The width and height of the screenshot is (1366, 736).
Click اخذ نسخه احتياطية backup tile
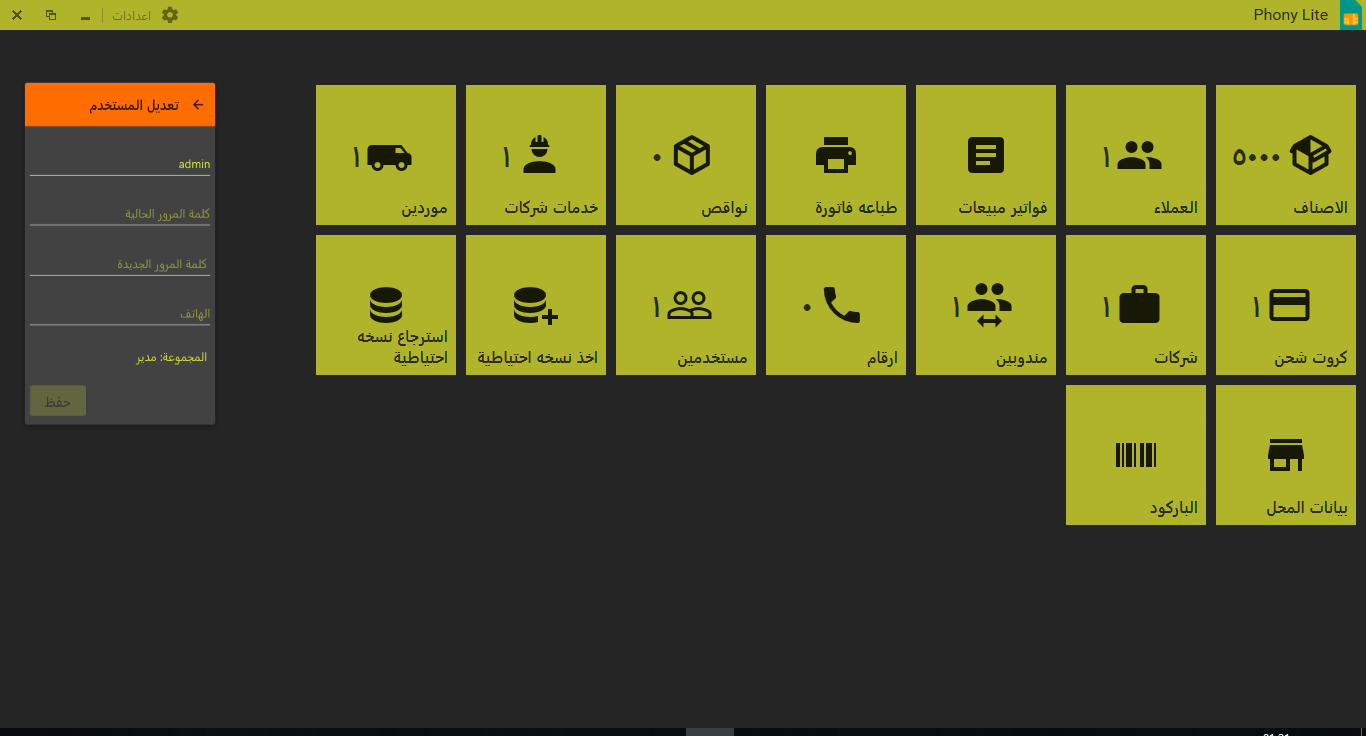point(536,305)
